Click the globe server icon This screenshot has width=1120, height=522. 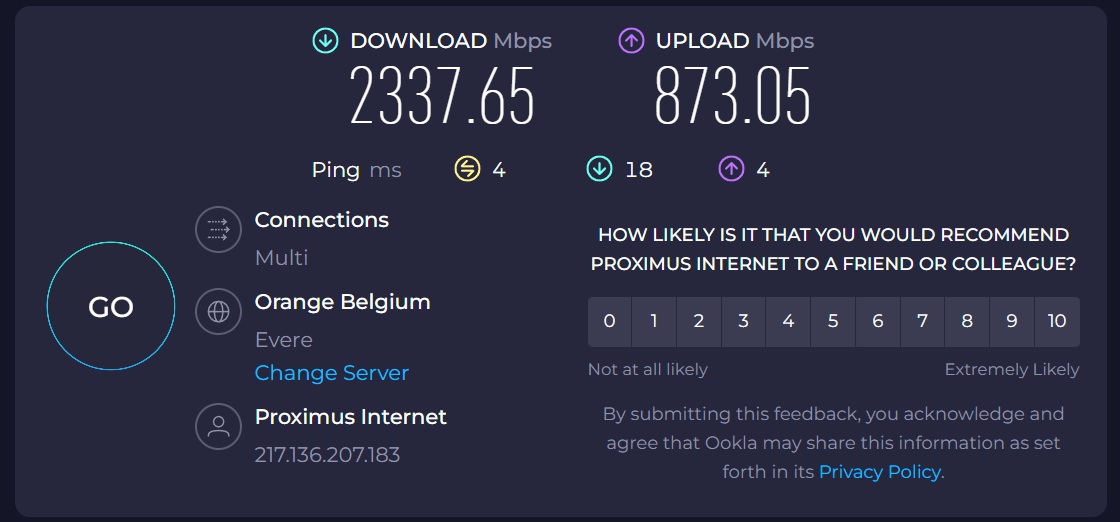218,312
